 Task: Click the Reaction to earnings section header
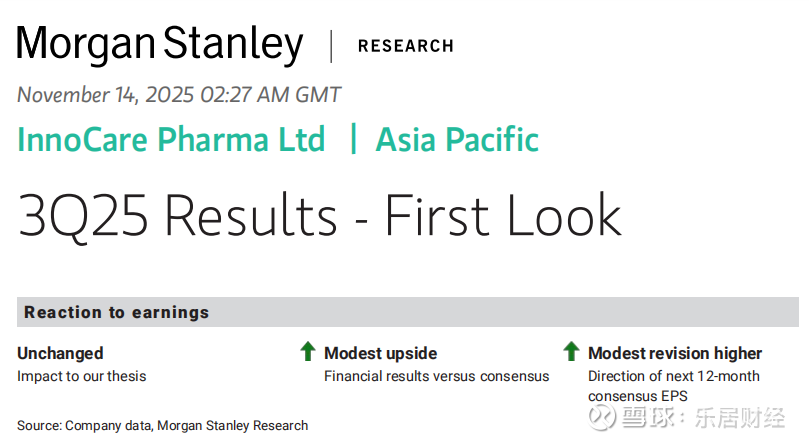pyautogui.click(x=117, y=312)
